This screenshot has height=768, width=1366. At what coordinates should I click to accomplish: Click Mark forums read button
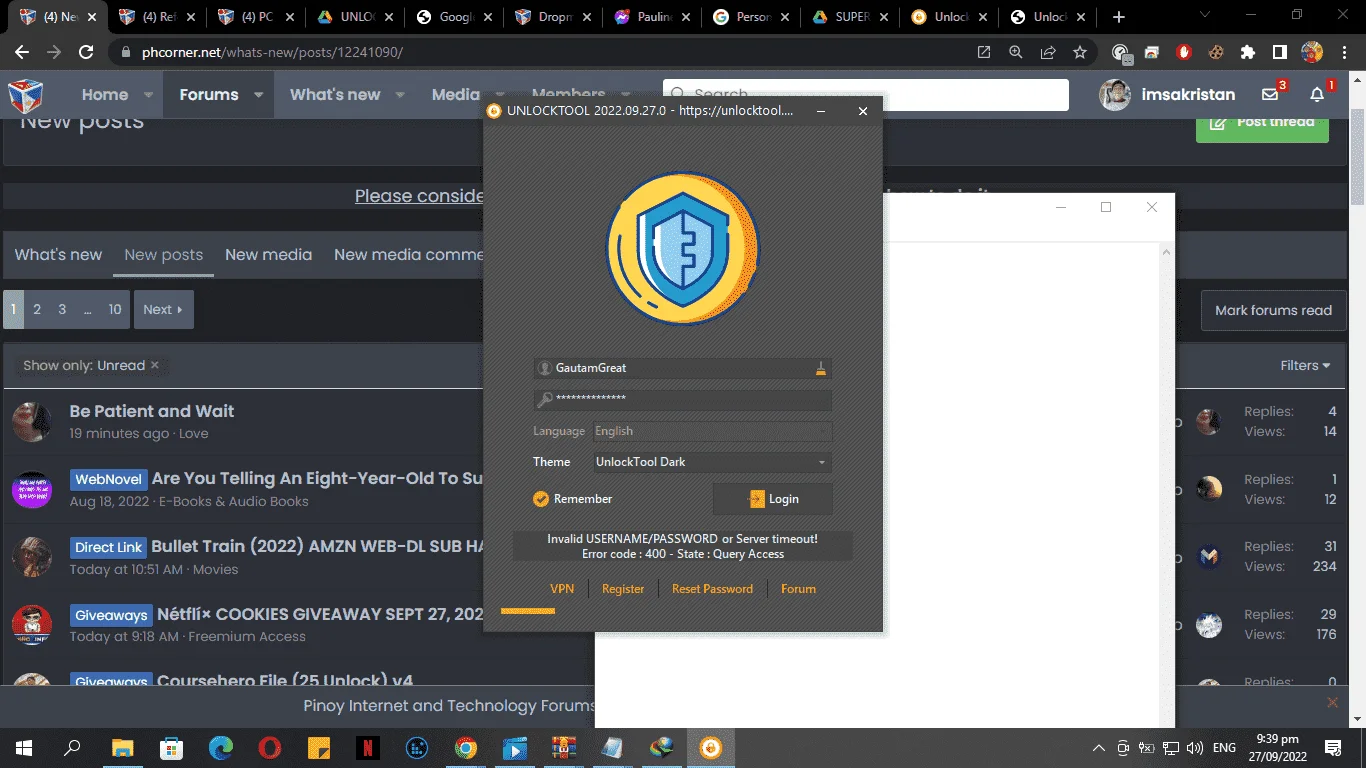tap(1273, 310)
